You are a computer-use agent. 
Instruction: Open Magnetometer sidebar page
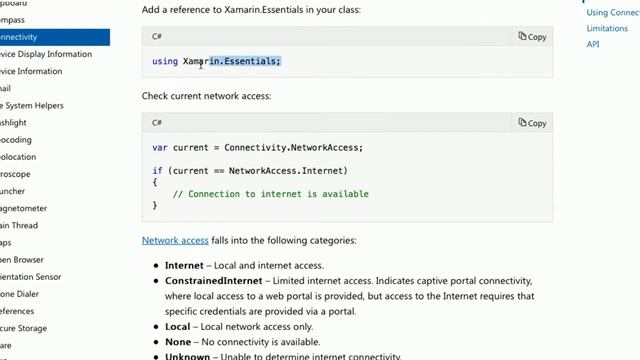coord(23,208)
